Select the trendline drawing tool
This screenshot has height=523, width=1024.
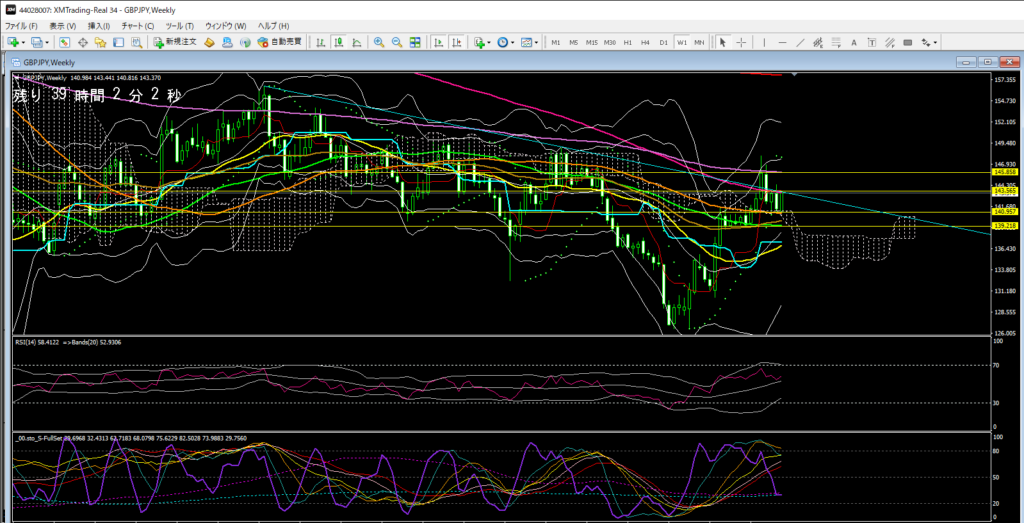click(x=801, y=42)
